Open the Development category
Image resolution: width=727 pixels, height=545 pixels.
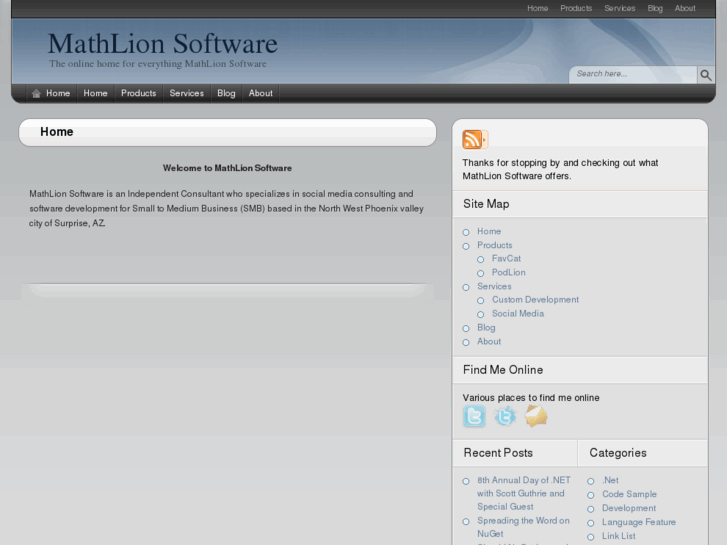point(629,508)
